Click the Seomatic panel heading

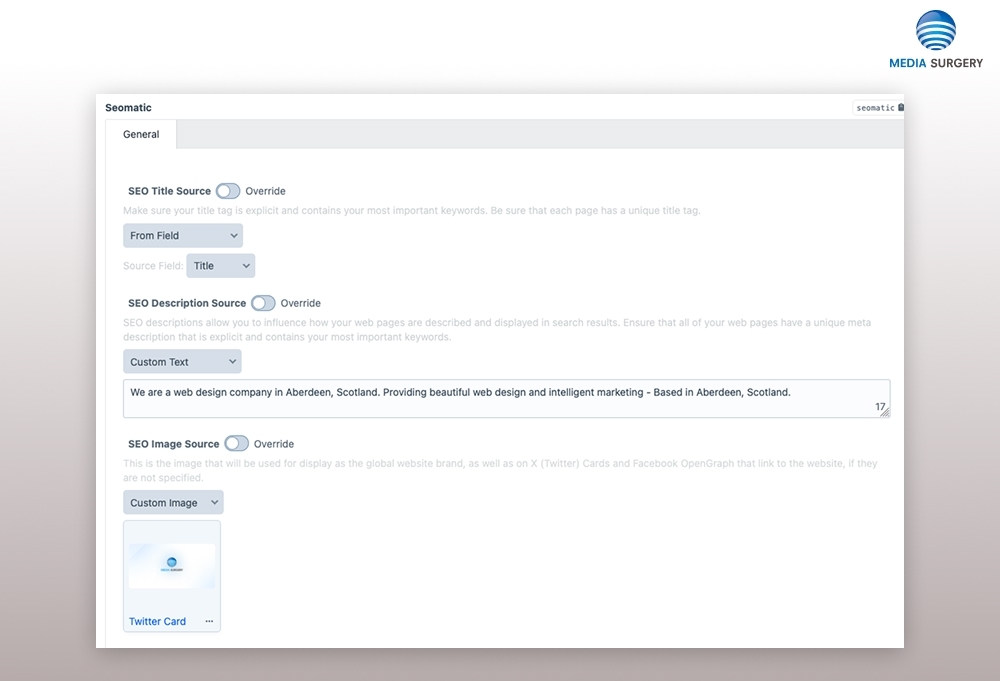128,107
